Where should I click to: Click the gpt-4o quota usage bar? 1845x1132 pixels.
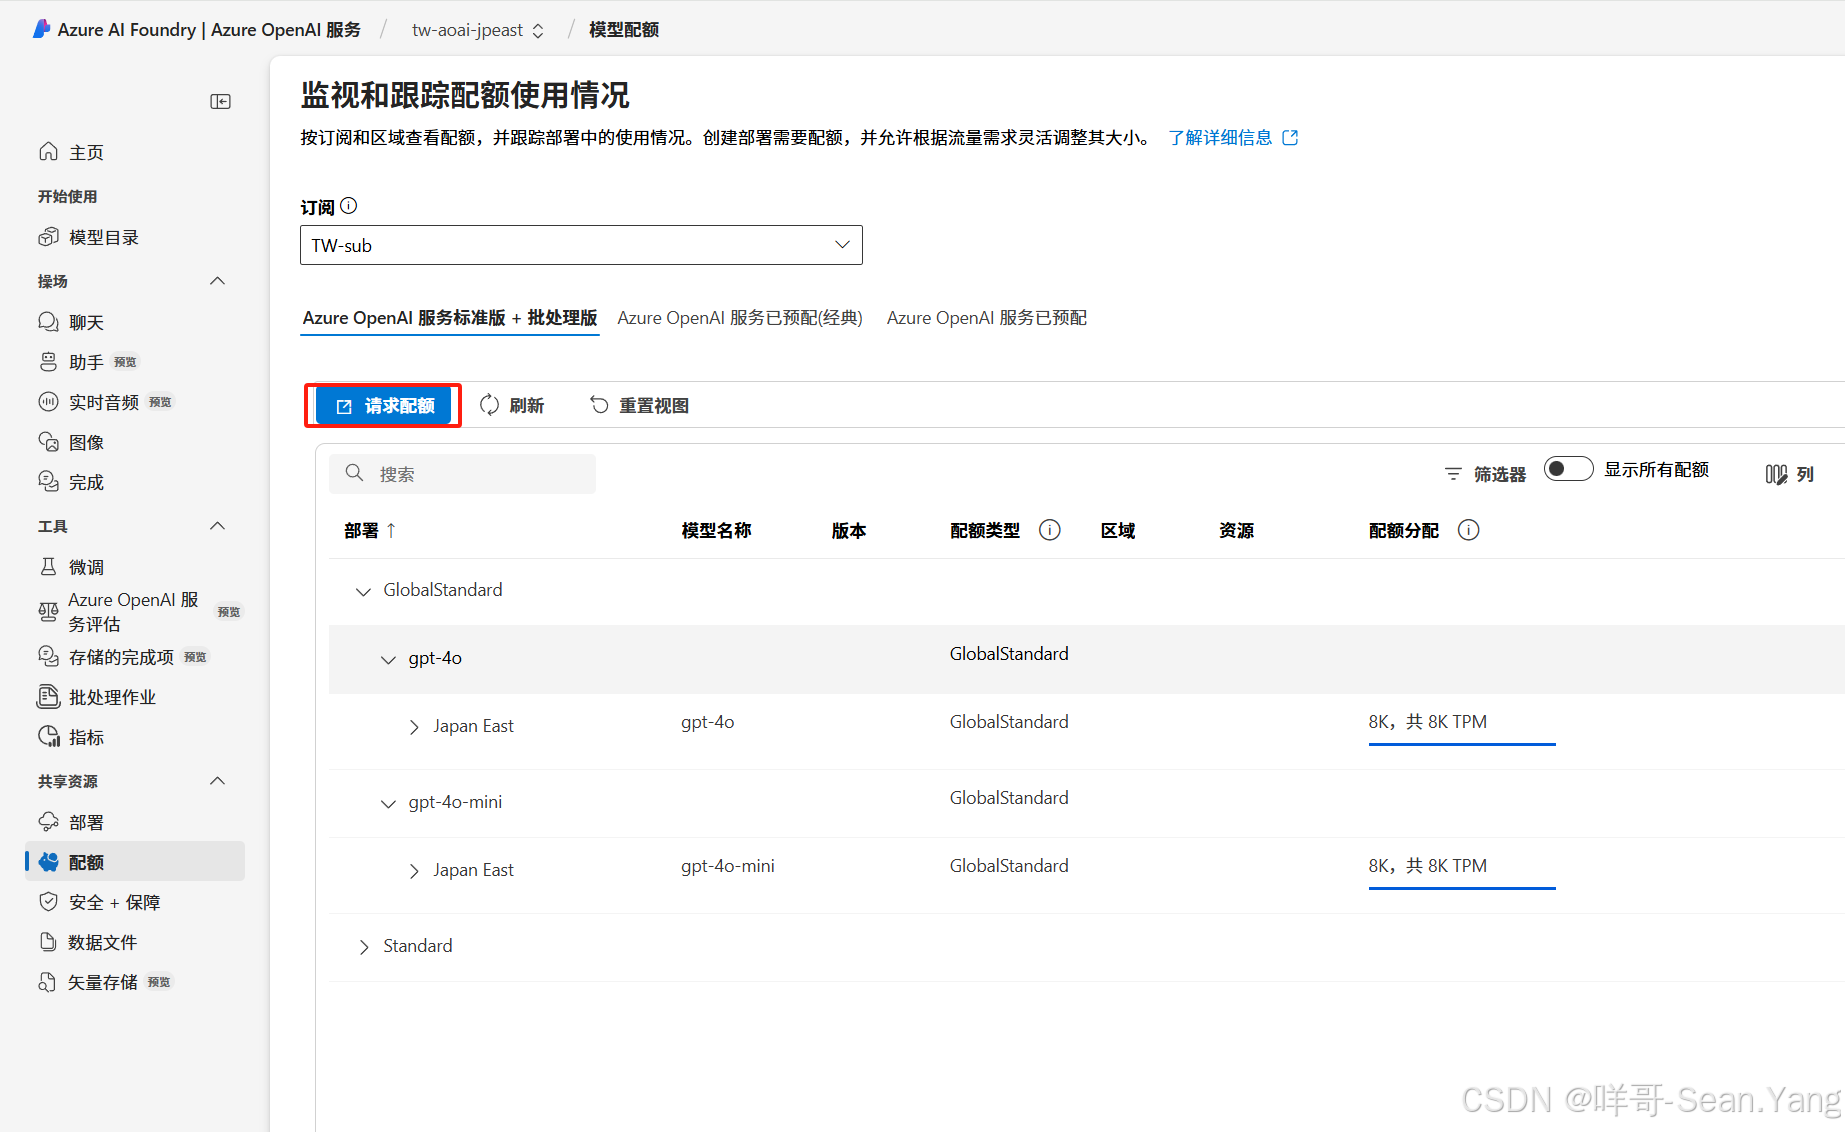coord(1462,744)
